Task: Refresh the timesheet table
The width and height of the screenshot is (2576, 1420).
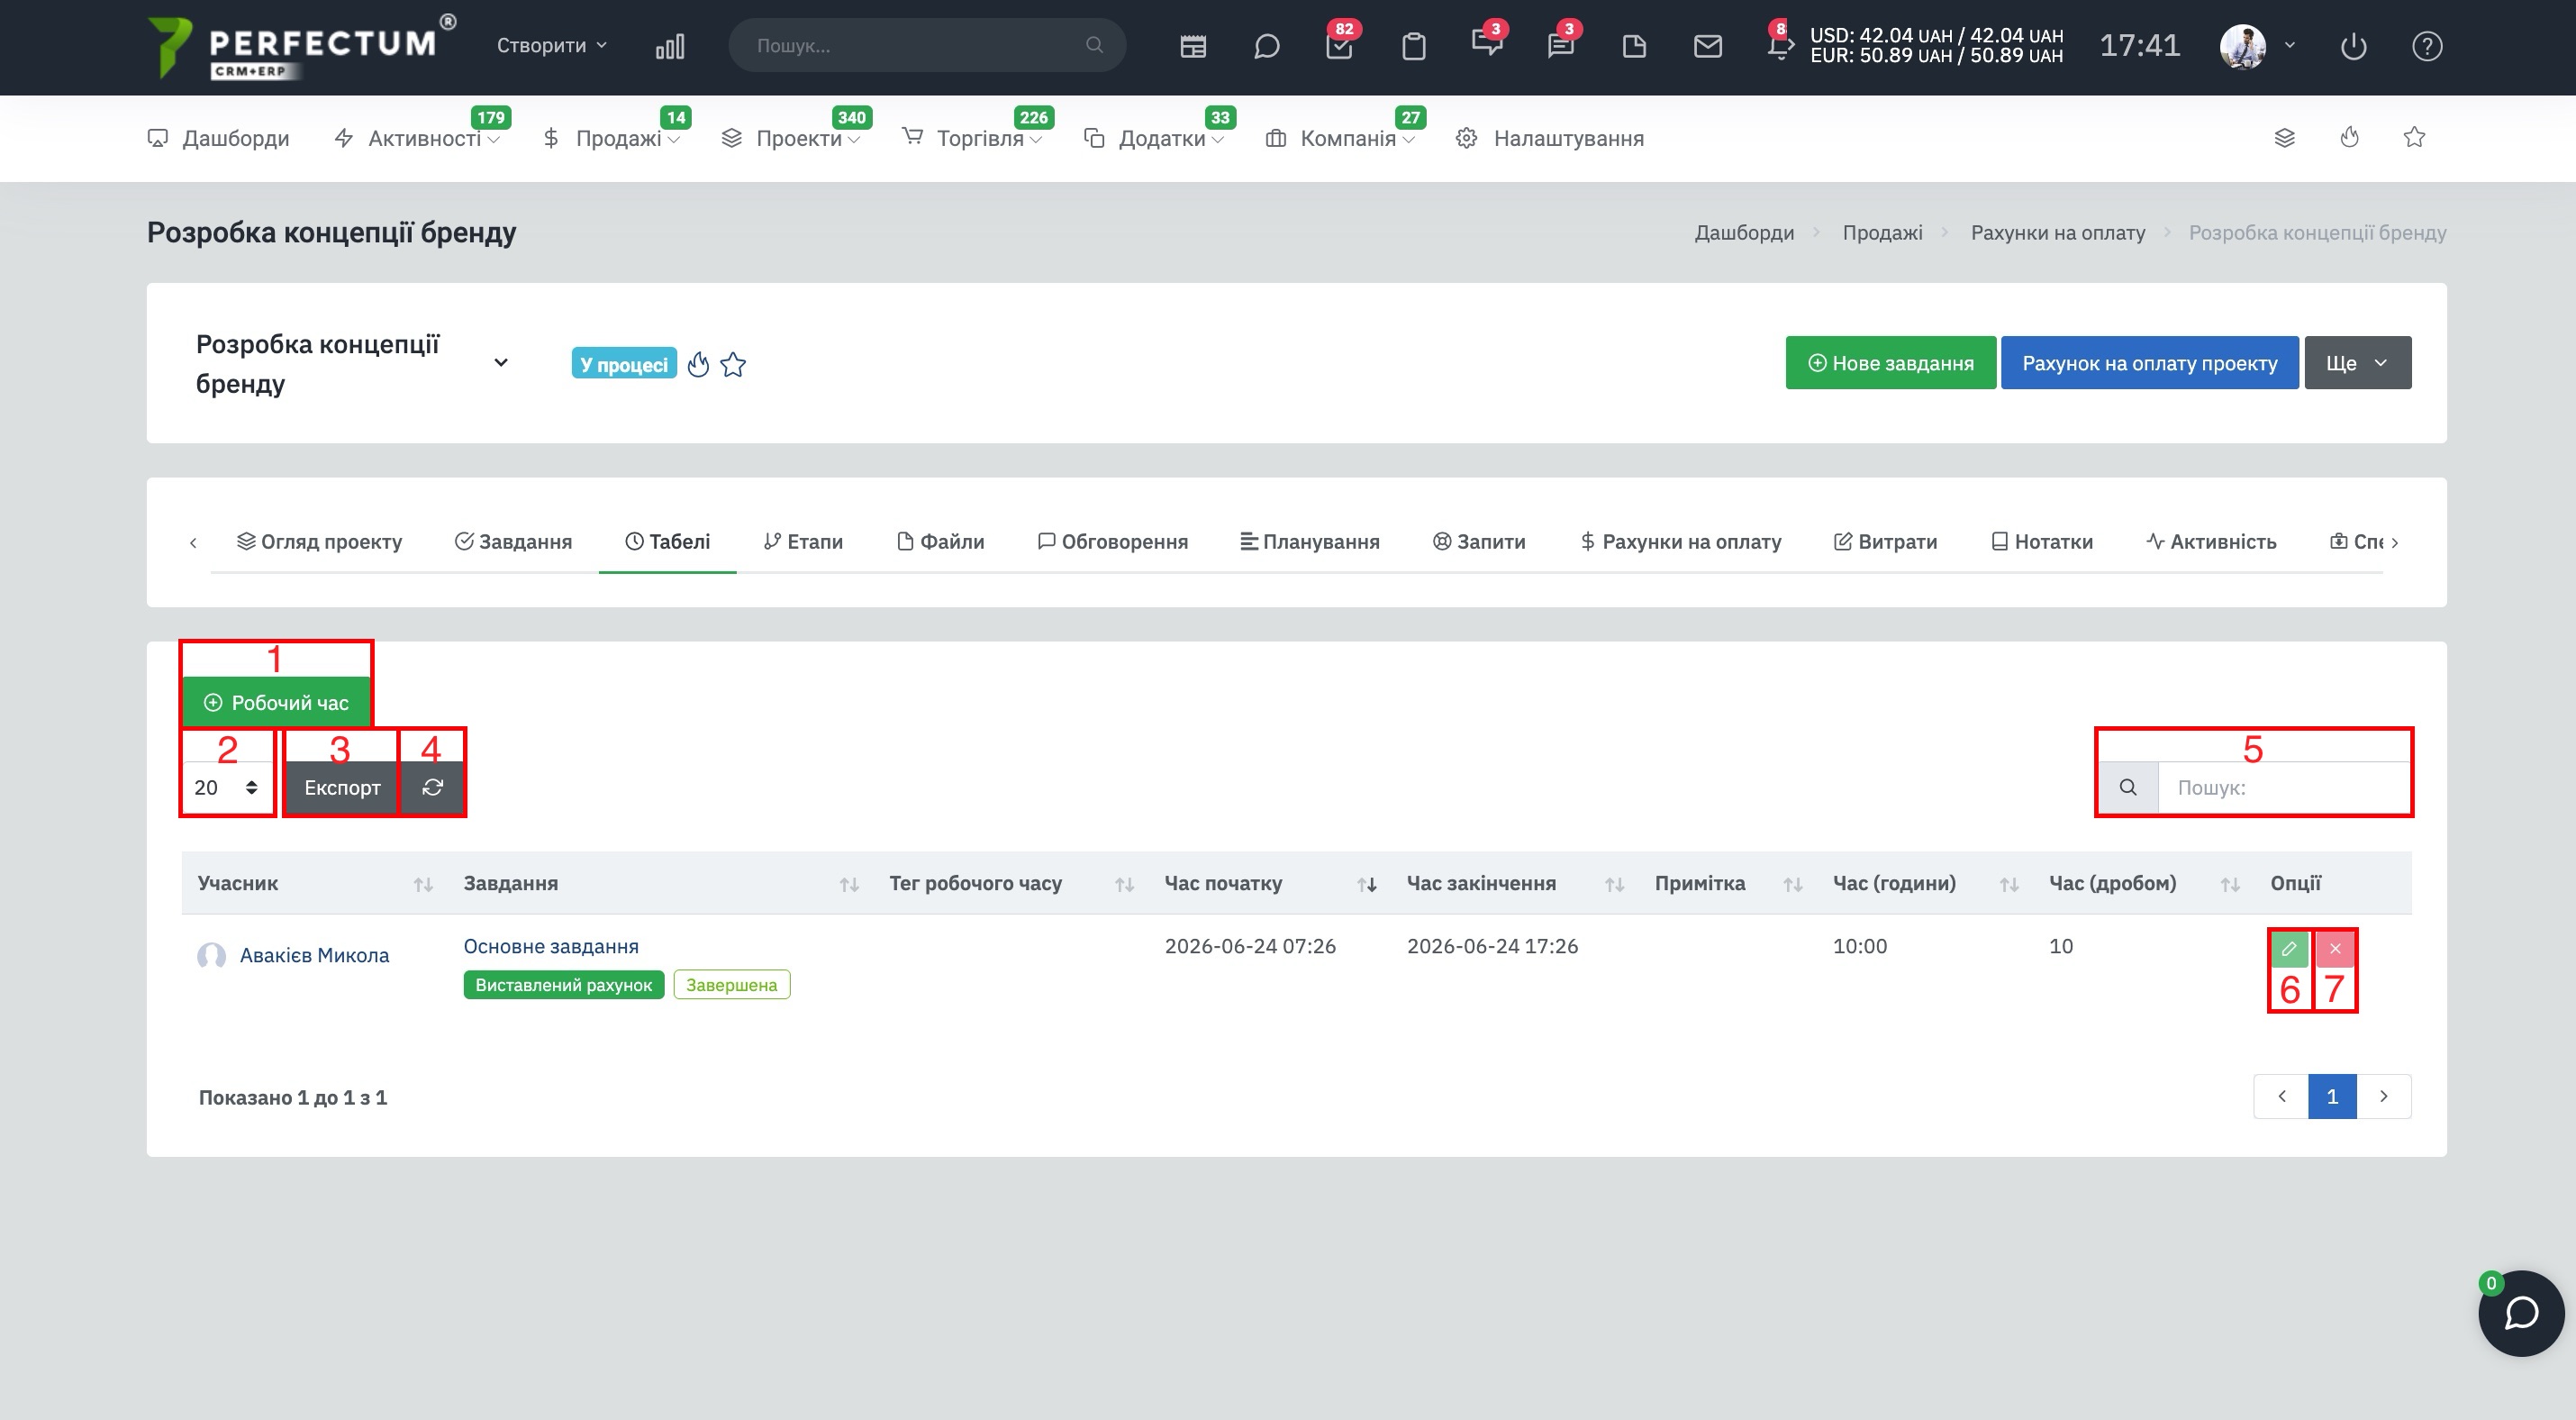Action: pos(432,787)
